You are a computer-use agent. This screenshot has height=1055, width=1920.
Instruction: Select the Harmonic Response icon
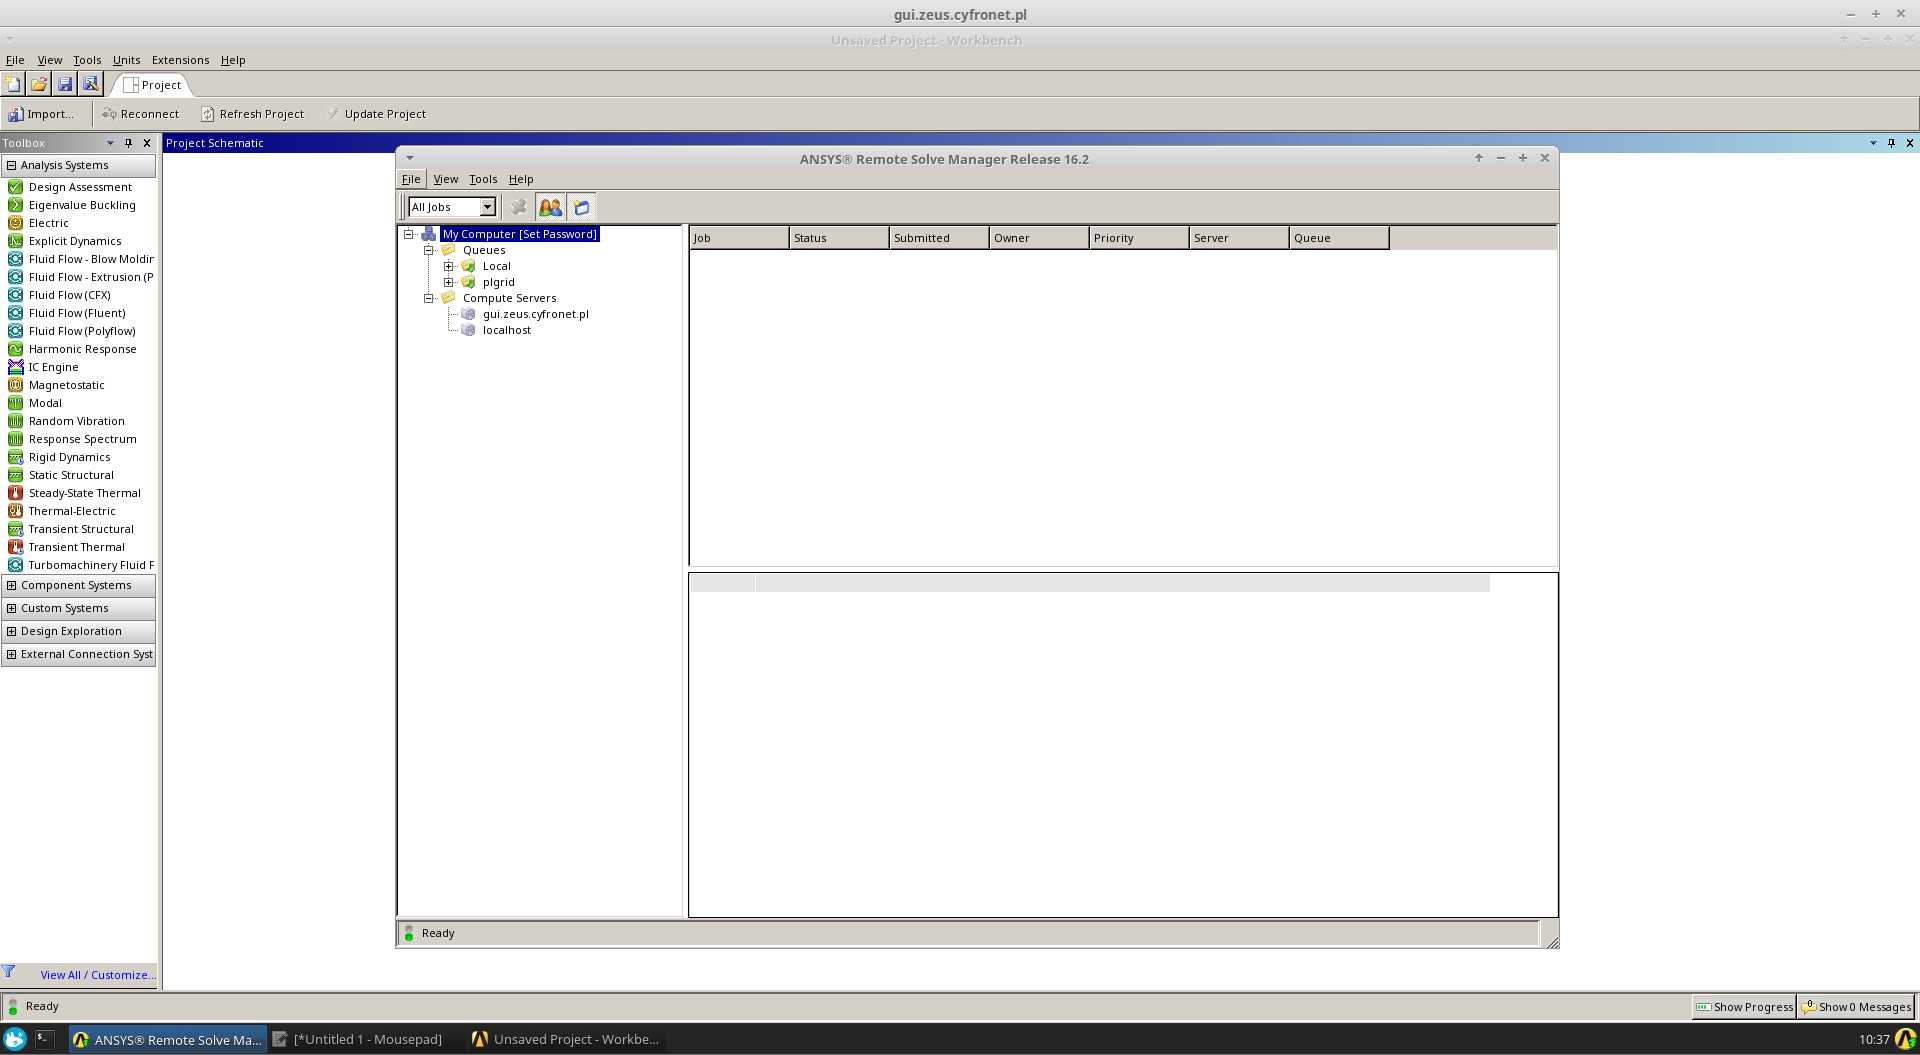point(15,349)
